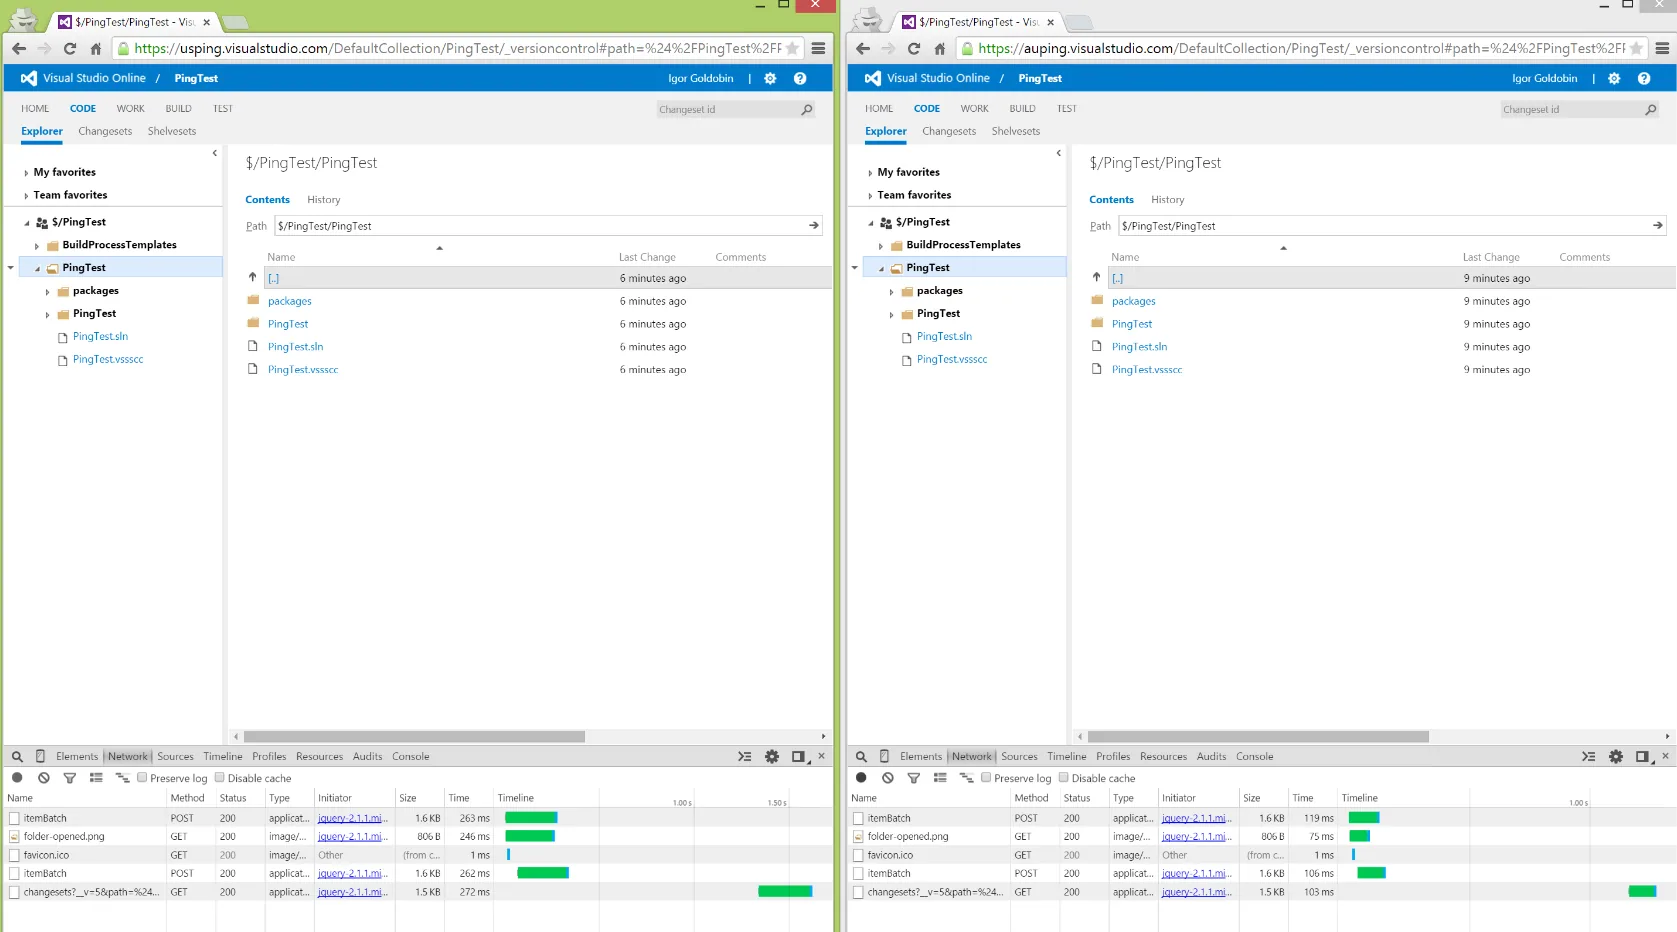Open PingTest.sln link in left contents list

click(295, 347)
